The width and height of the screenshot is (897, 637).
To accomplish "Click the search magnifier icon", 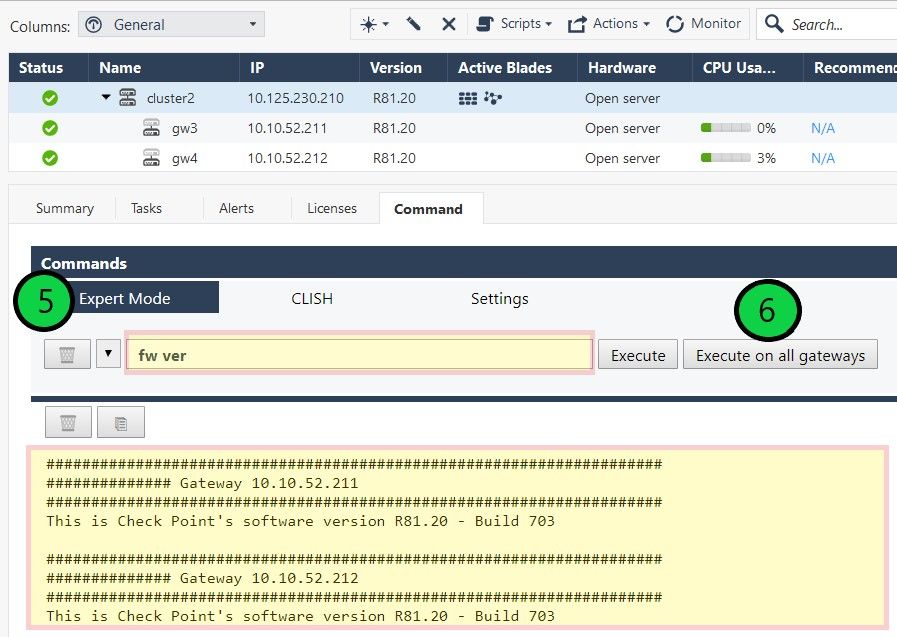I will 774,24.
